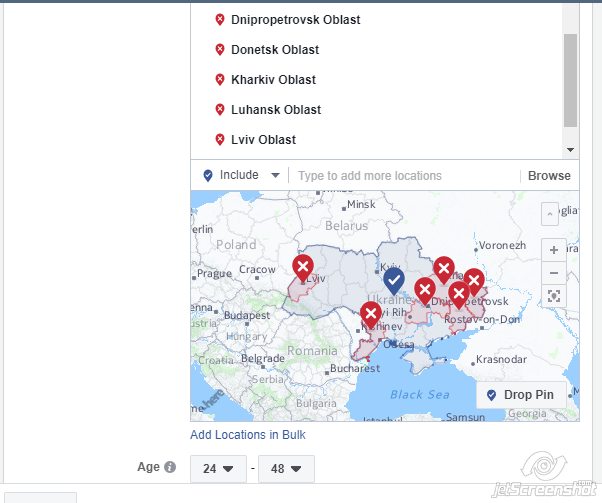Zoom in on the map

tap(554, 249)
